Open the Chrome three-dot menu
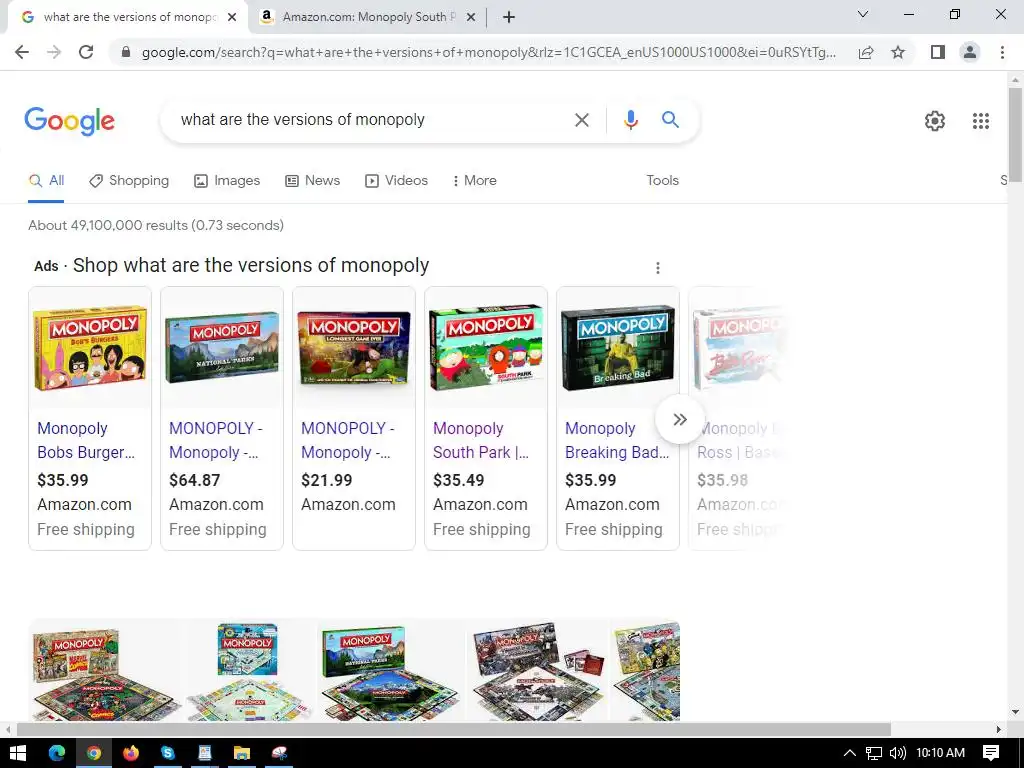 pos(1002,52)
